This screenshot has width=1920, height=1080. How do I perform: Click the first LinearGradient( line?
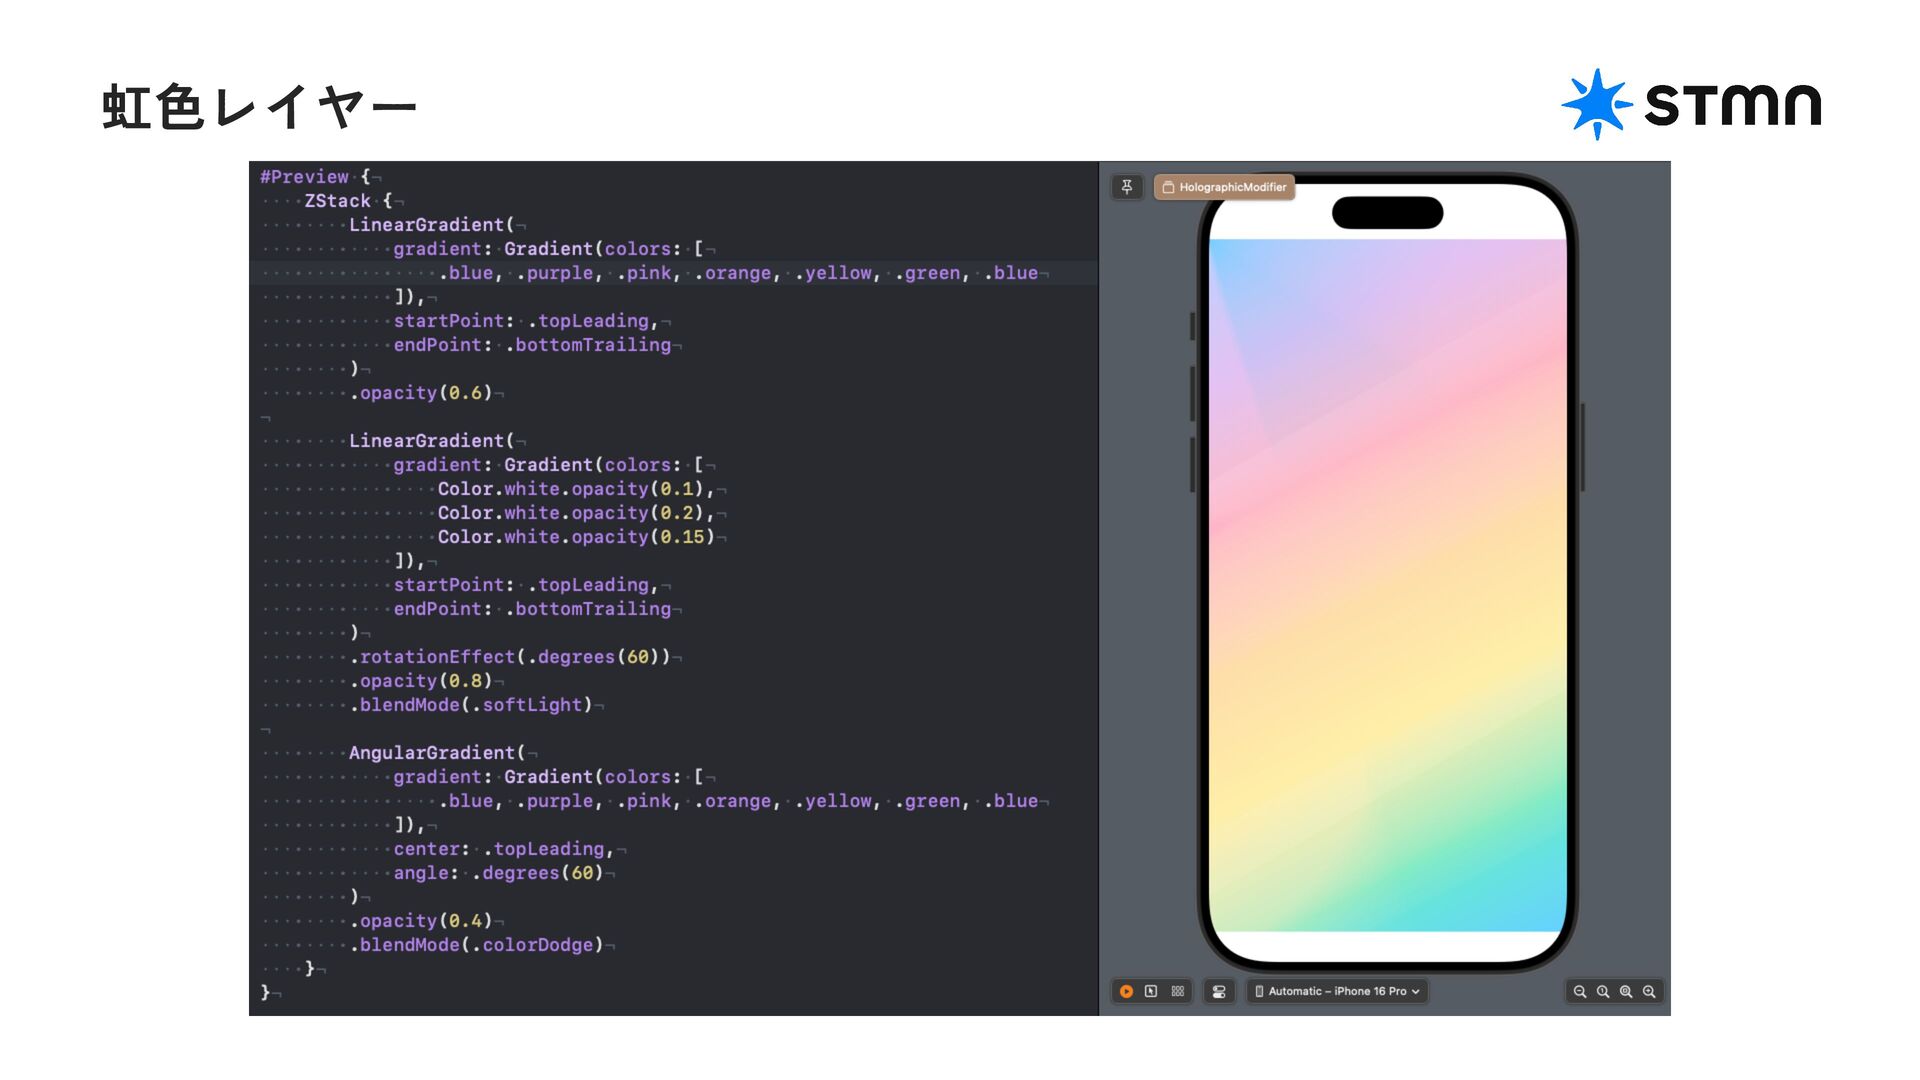pyautogui.click(x=431, y=225)
